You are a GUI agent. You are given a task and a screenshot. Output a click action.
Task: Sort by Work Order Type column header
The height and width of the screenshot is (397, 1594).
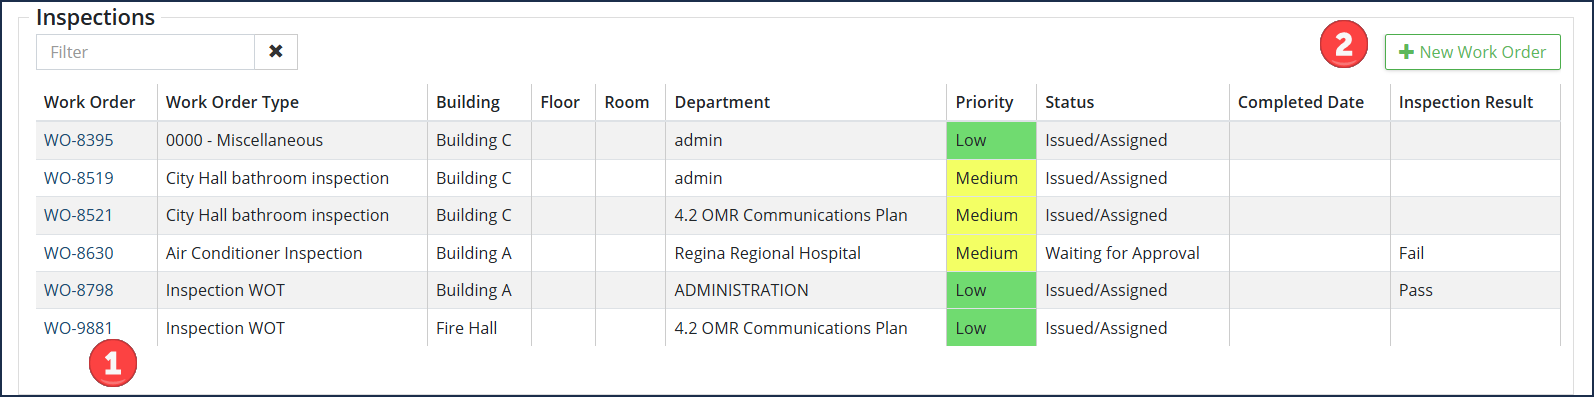(x=232, y=102)
